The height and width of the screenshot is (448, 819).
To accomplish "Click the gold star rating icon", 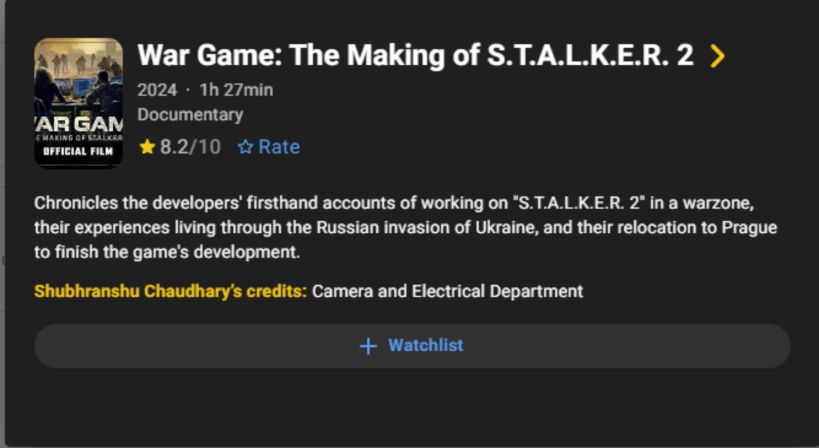I will 147,147.
